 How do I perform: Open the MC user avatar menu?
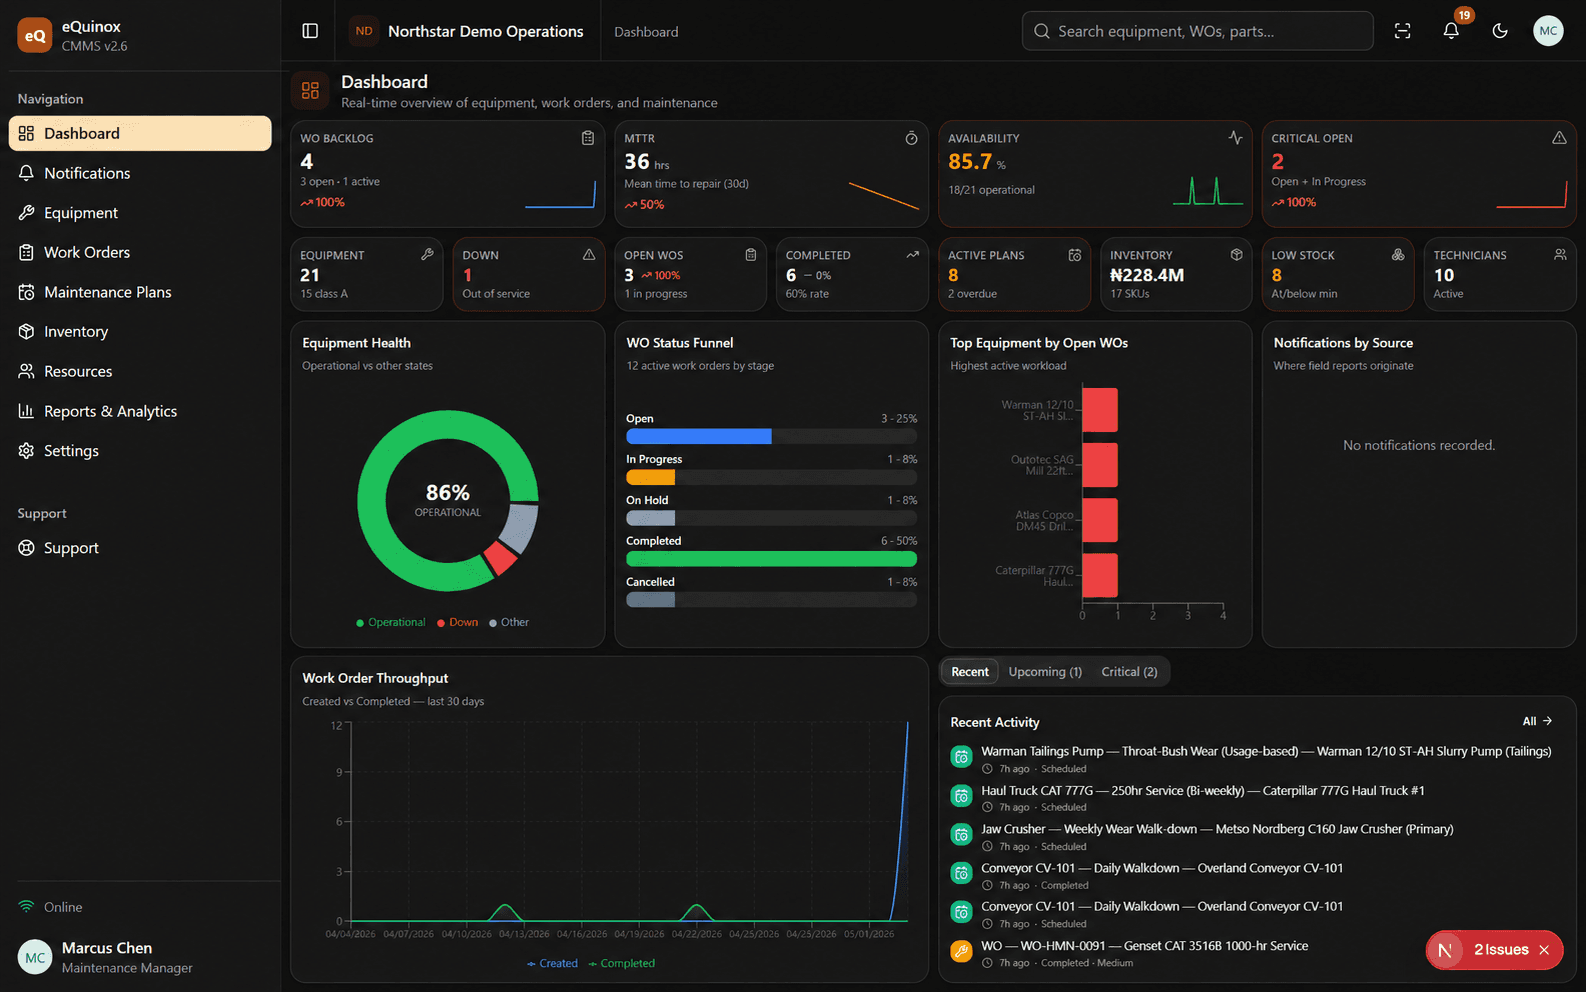[1548, 31]
